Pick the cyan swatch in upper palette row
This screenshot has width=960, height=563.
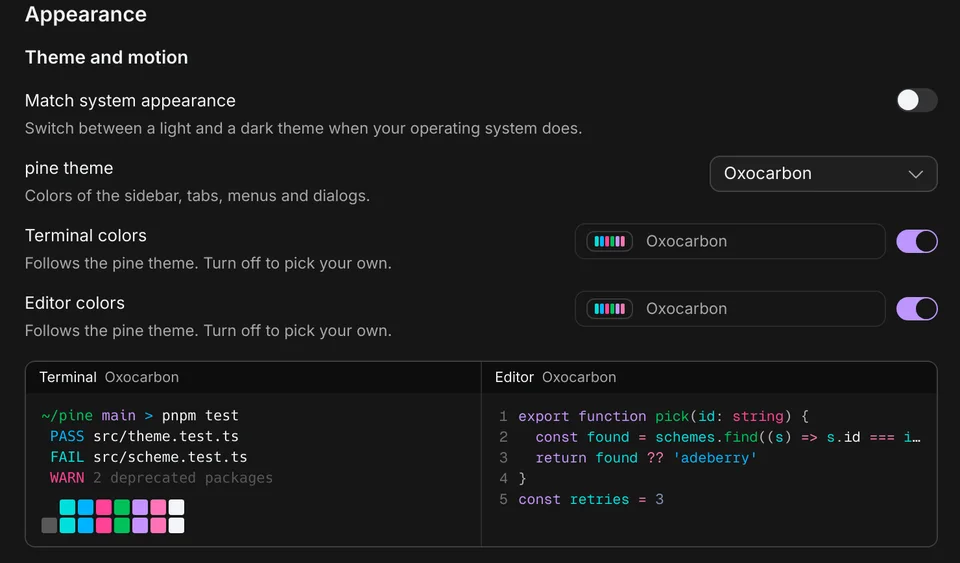67,507
